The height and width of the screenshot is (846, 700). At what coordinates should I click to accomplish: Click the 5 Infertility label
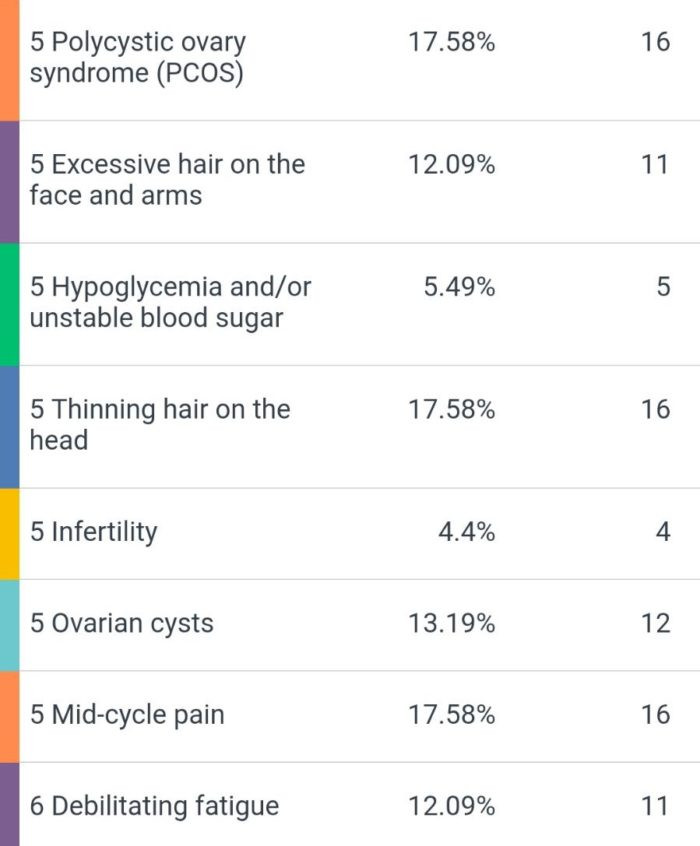[93, 532]
